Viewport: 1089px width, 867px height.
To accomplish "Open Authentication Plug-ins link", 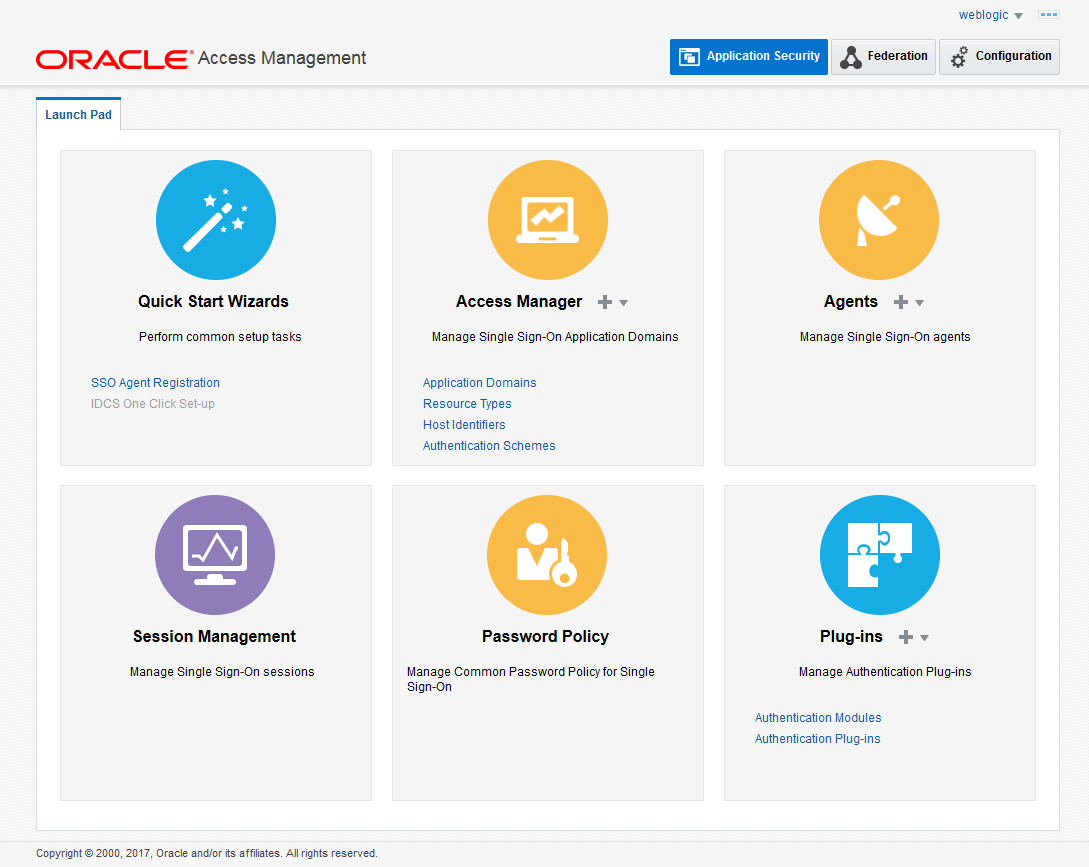I will [817, 738].
